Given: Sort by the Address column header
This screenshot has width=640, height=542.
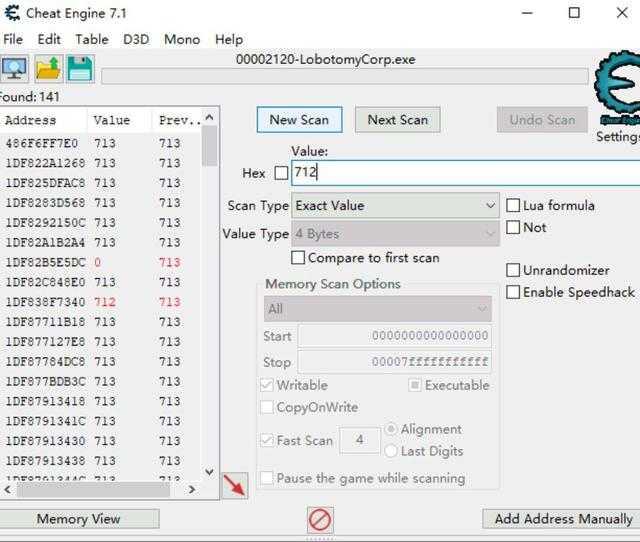Looking at the screenshot, I should pos(43,120).
